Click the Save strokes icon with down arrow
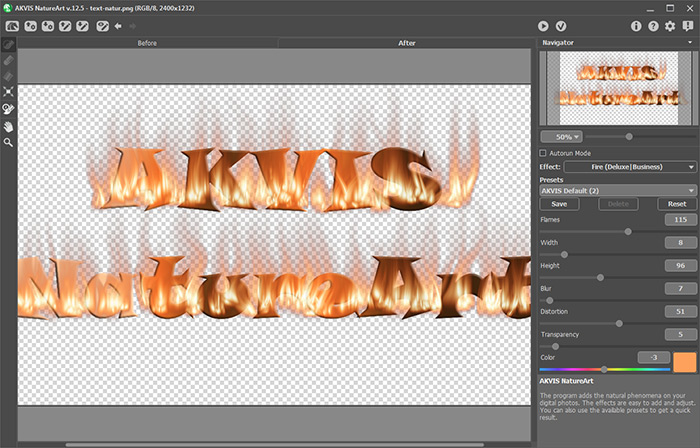Screen dimensions: 700x448 click(x=83, y=26)
